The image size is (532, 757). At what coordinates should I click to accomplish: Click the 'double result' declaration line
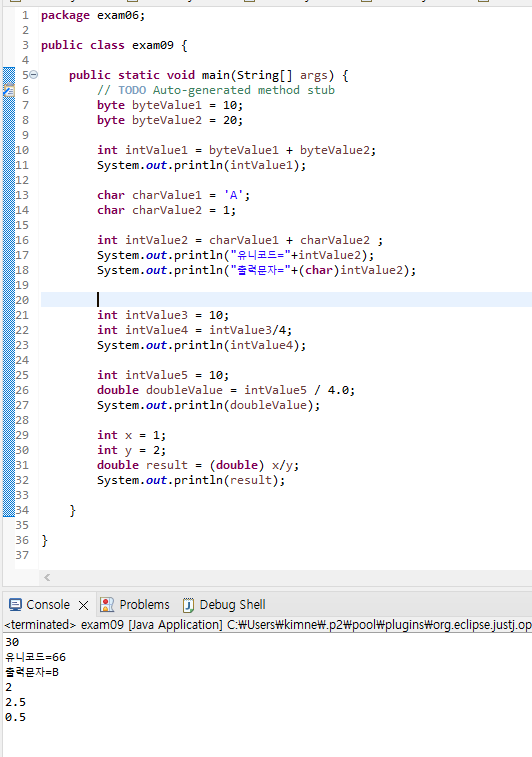[198, 465]
